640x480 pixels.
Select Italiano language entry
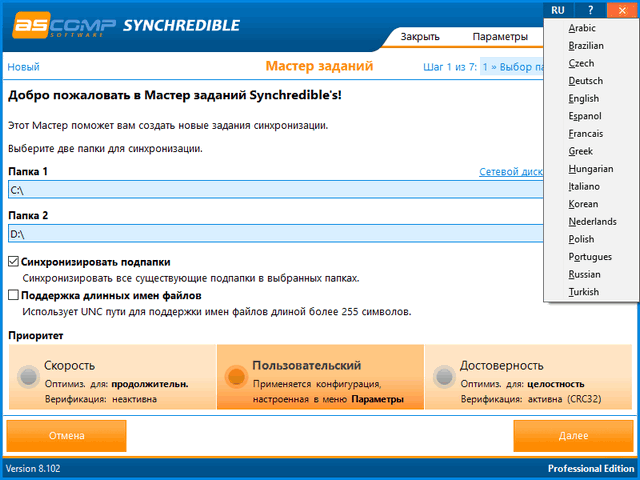pos(591,186)
